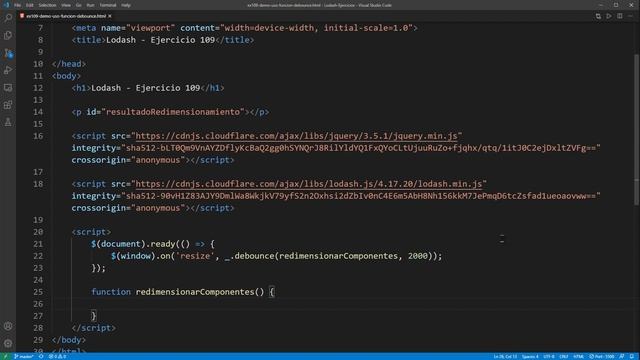Synchronize changes from status bar
This screenshot has height=360, width=640.
tap(41, 356)
